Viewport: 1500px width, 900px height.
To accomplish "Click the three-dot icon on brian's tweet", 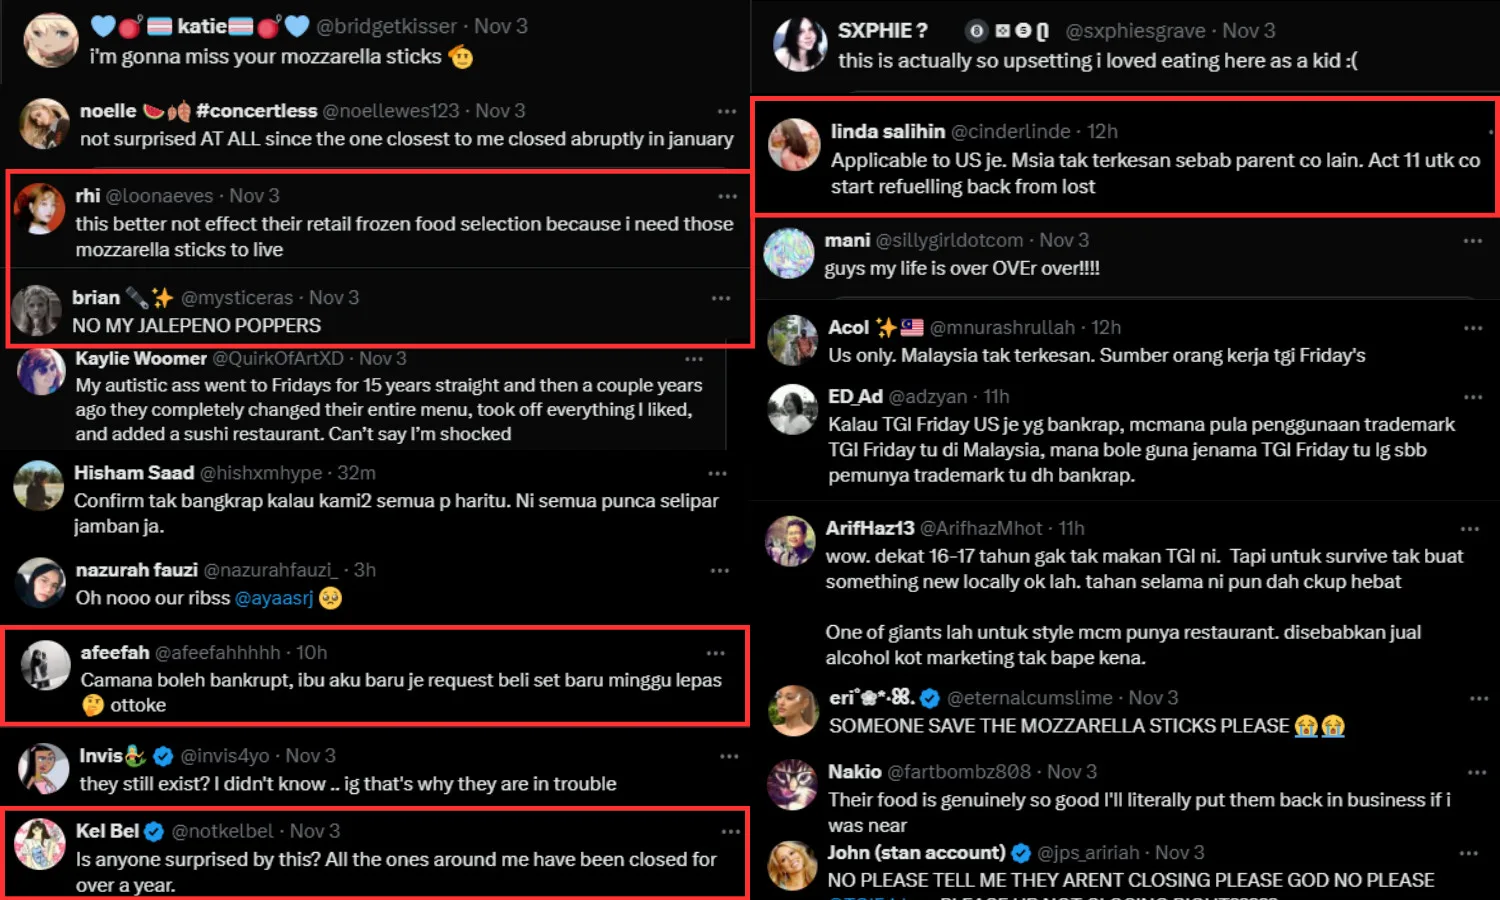I will point(721,298).
